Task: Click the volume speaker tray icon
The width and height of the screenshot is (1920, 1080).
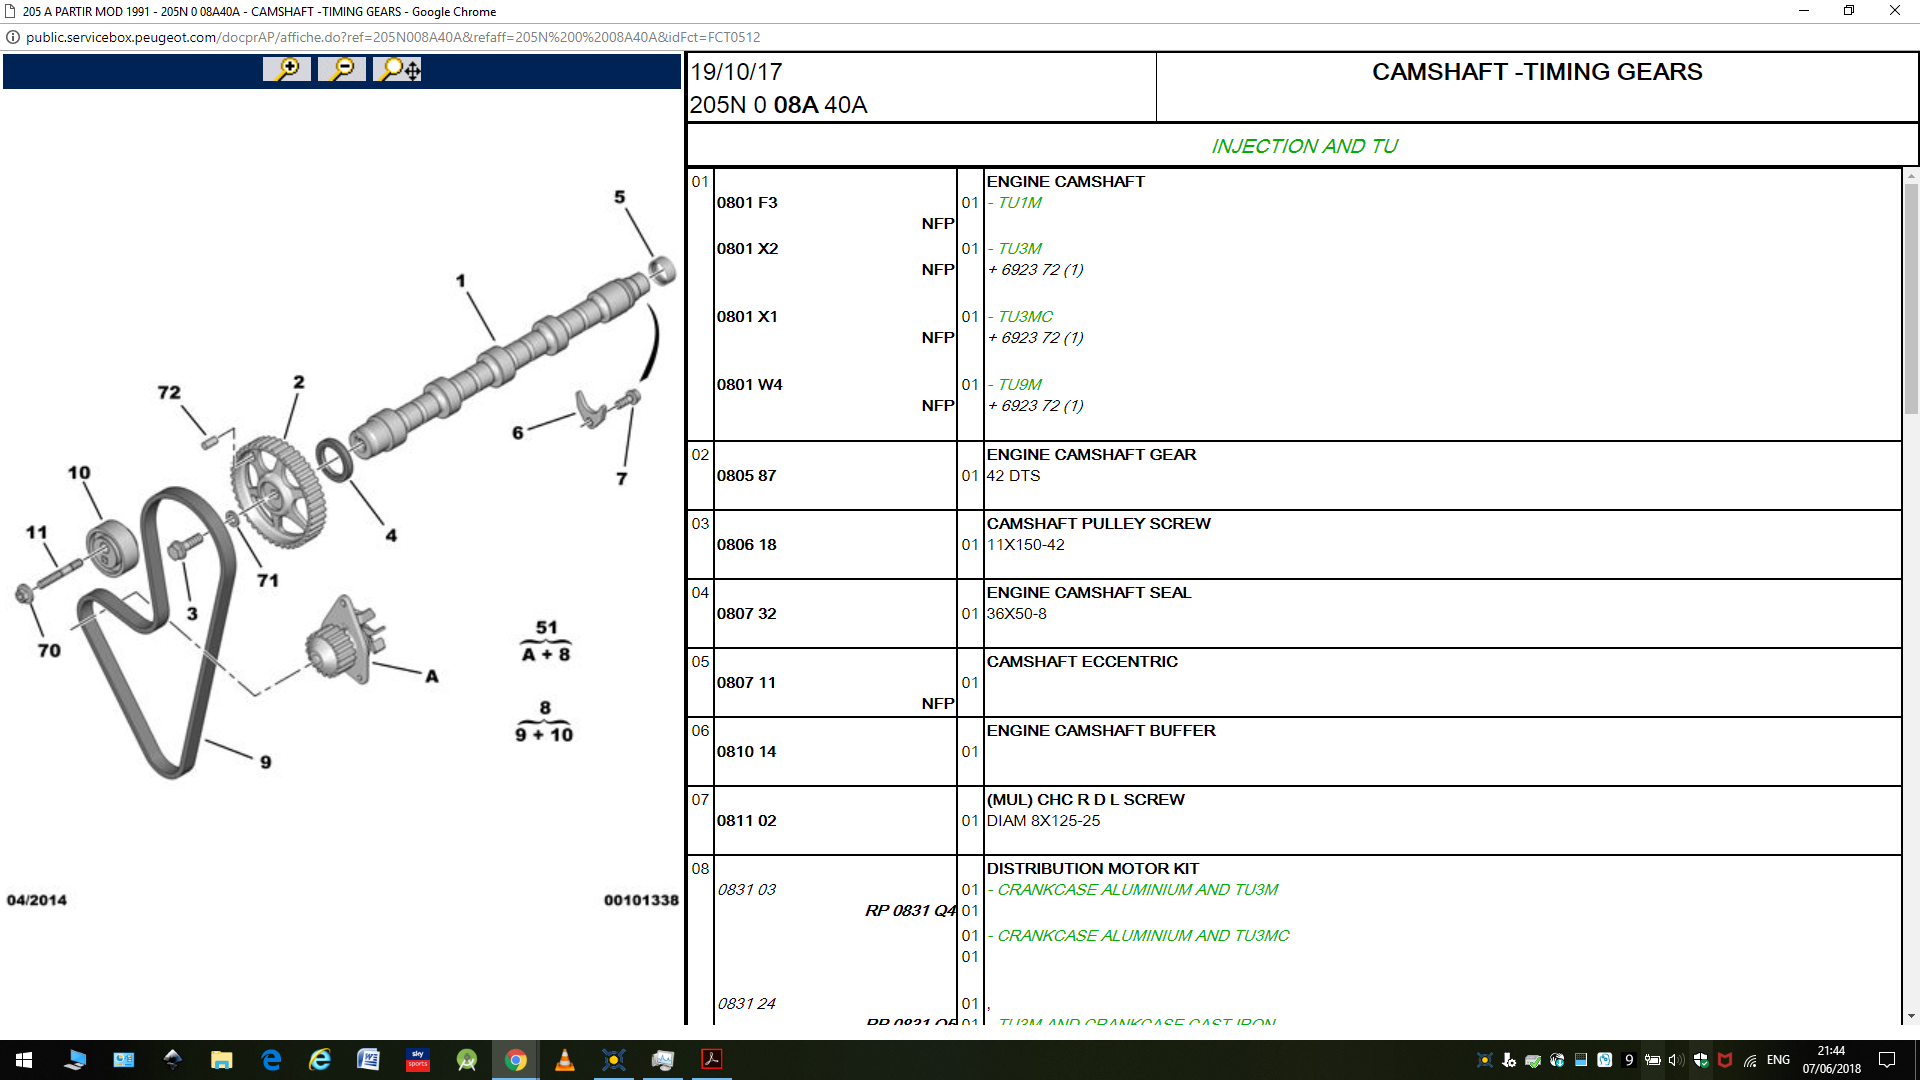Action: point(1676,1060)
